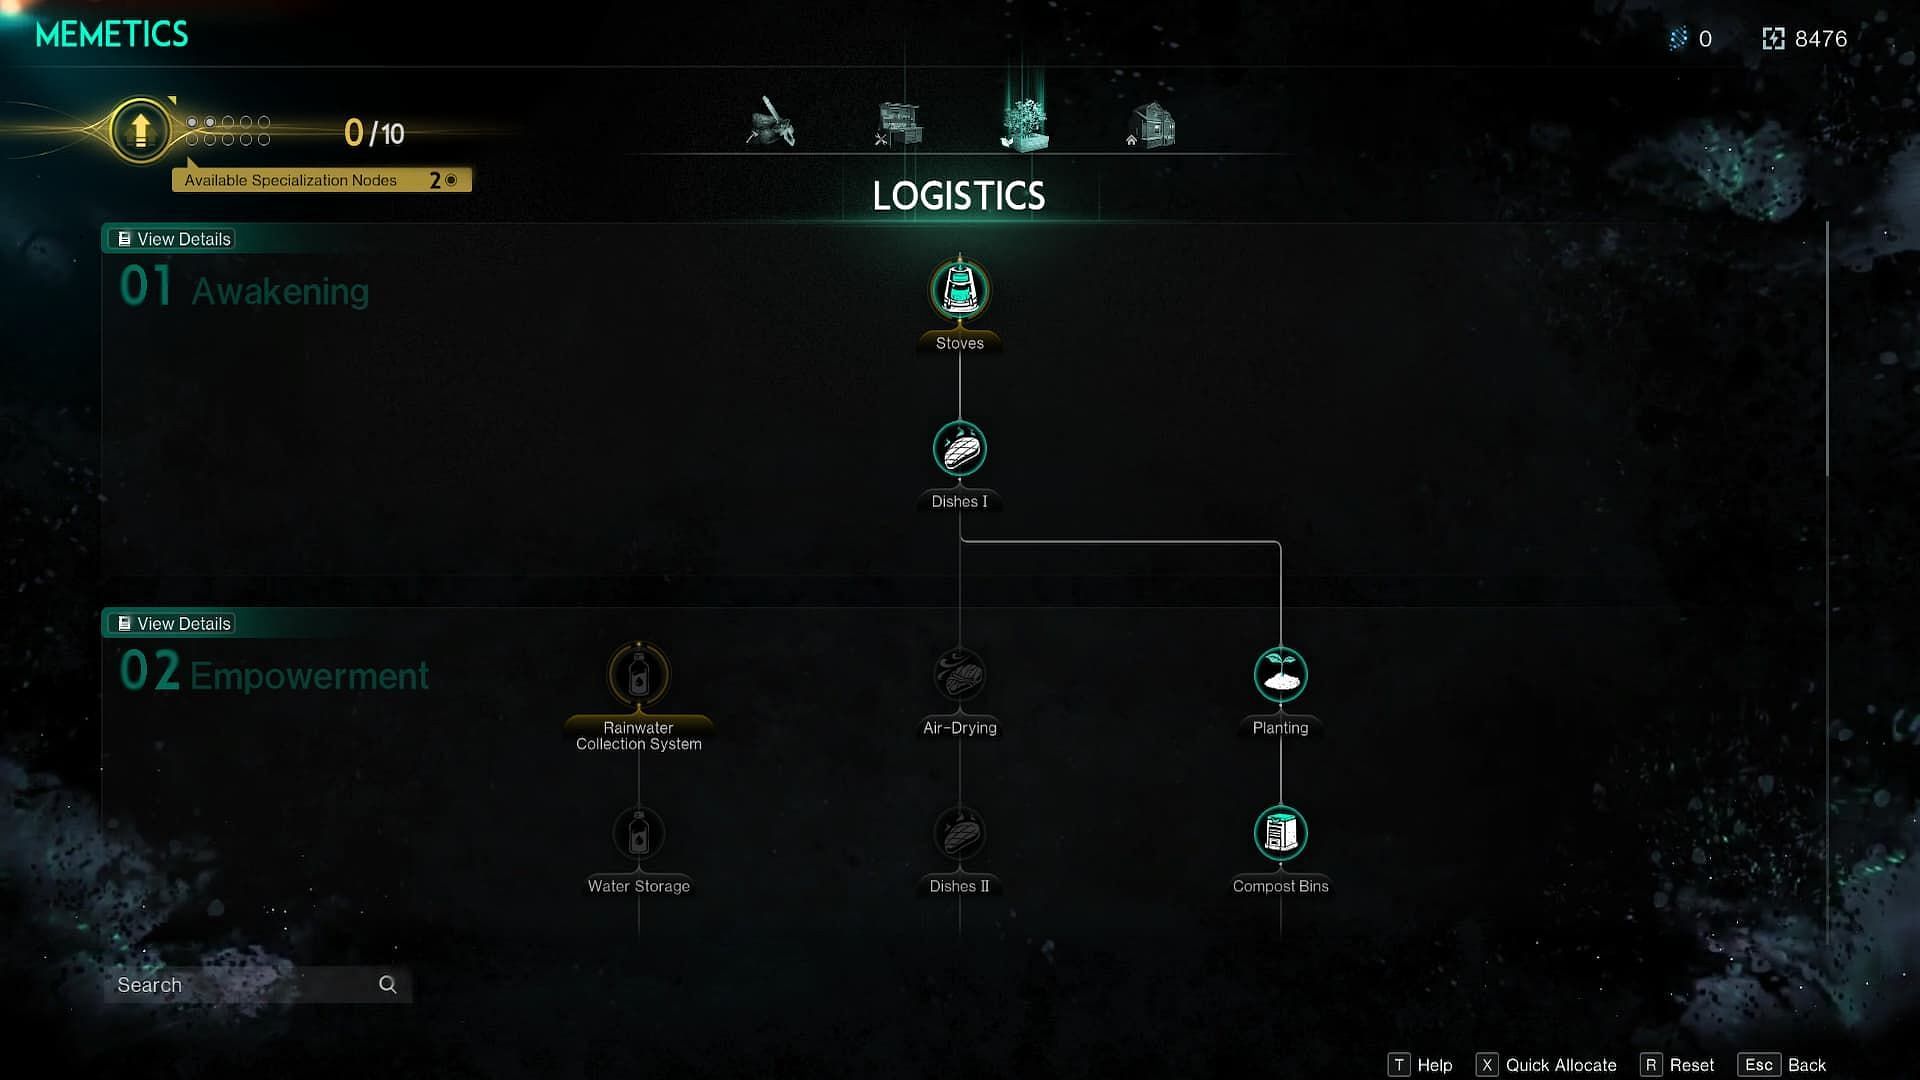Select the Dishes I skill node

(959, 448)
